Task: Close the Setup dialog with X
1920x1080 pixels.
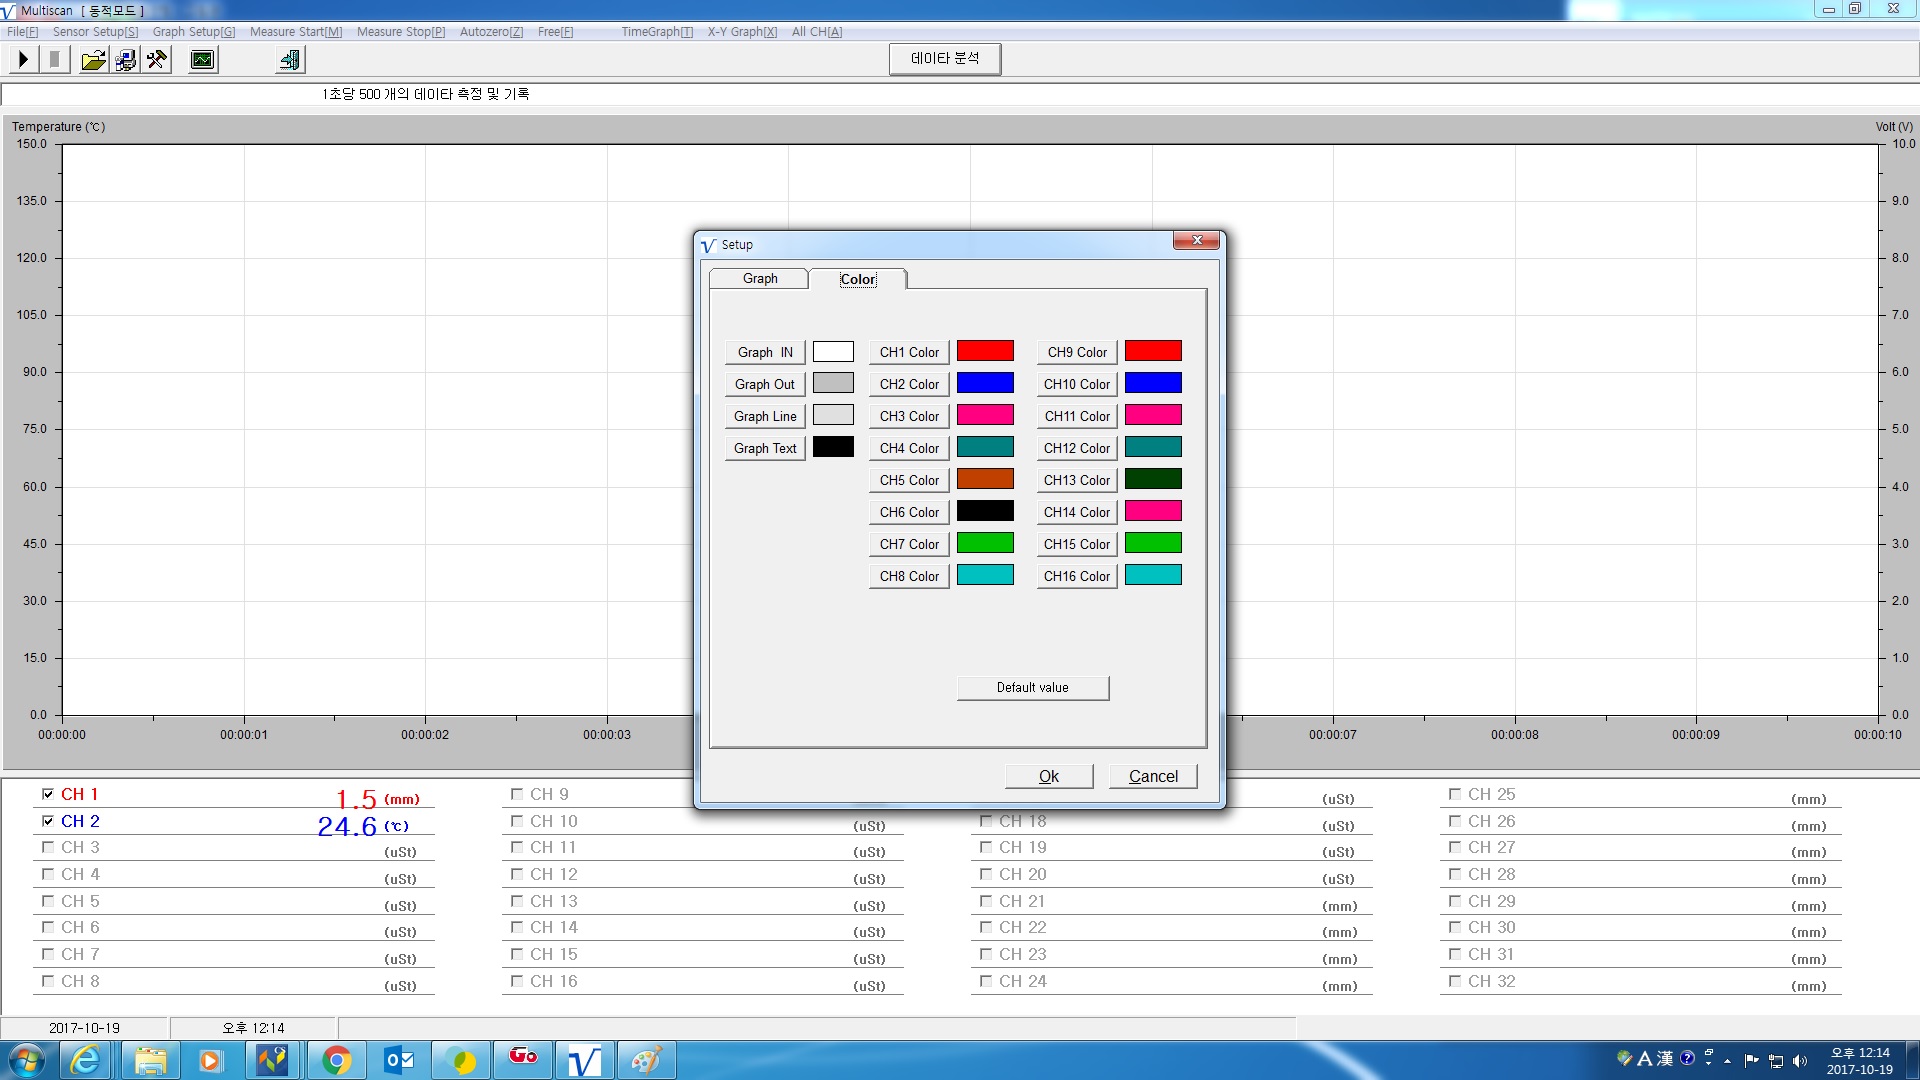Action: tap(1197, 240)
